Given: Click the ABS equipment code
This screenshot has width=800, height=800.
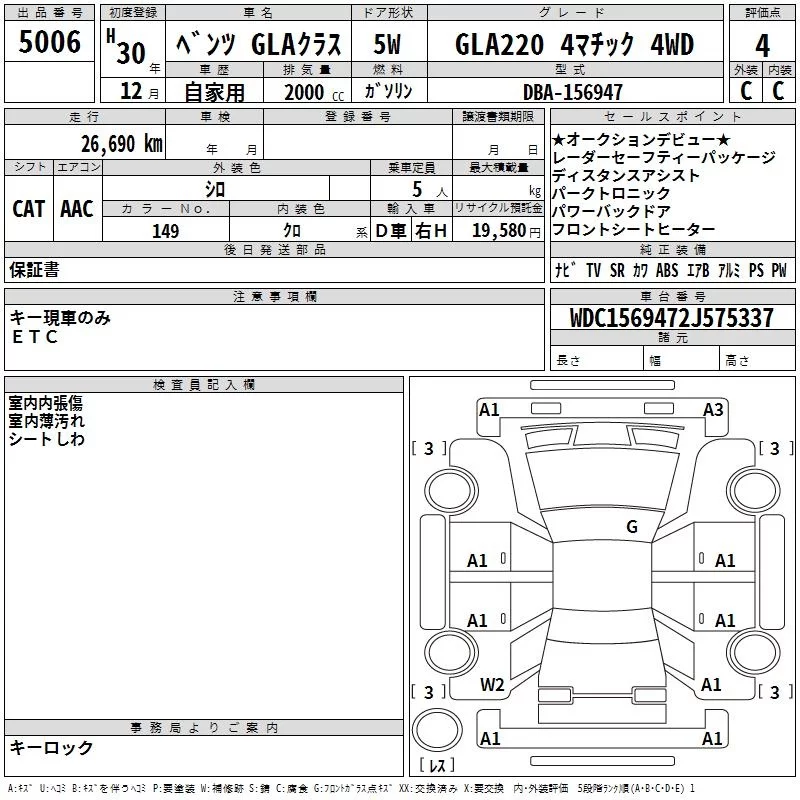Looking at the screenshot, I should click(x=667, y=270).
